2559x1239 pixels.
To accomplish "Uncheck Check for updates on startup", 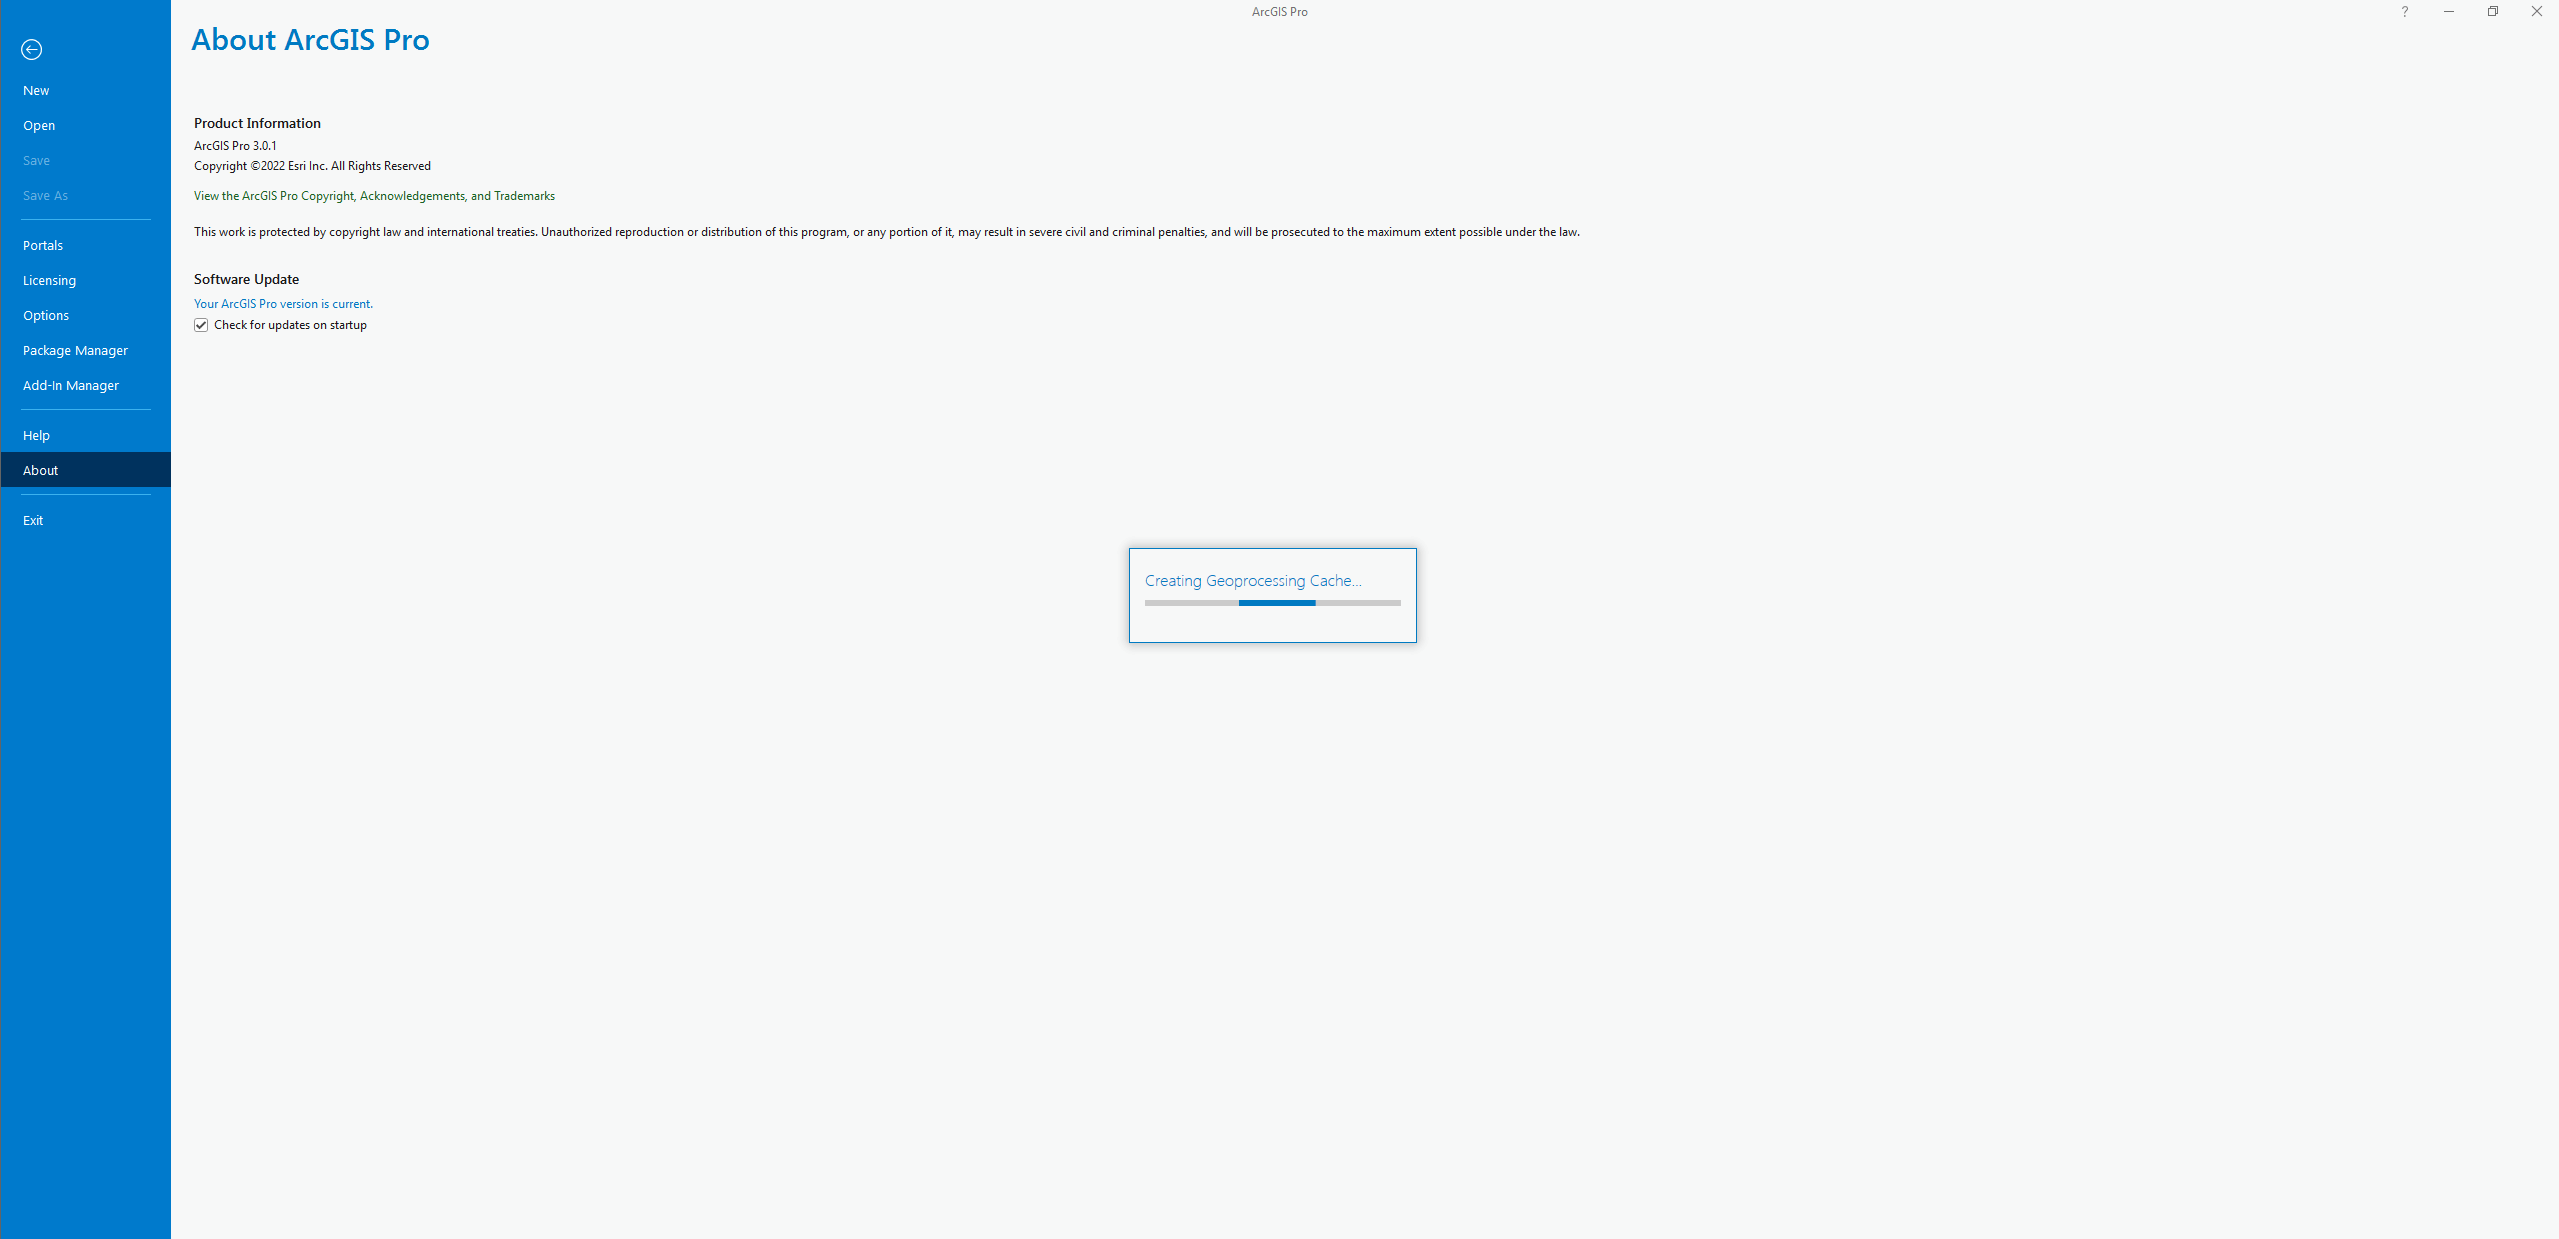I will (x=201, y=325).
